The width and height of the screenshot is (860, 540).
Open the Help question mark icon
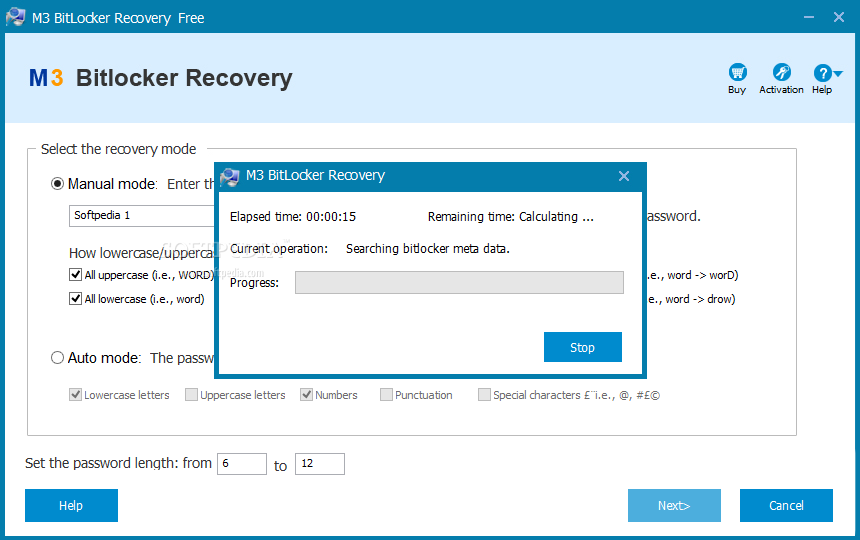click(822, 72)
